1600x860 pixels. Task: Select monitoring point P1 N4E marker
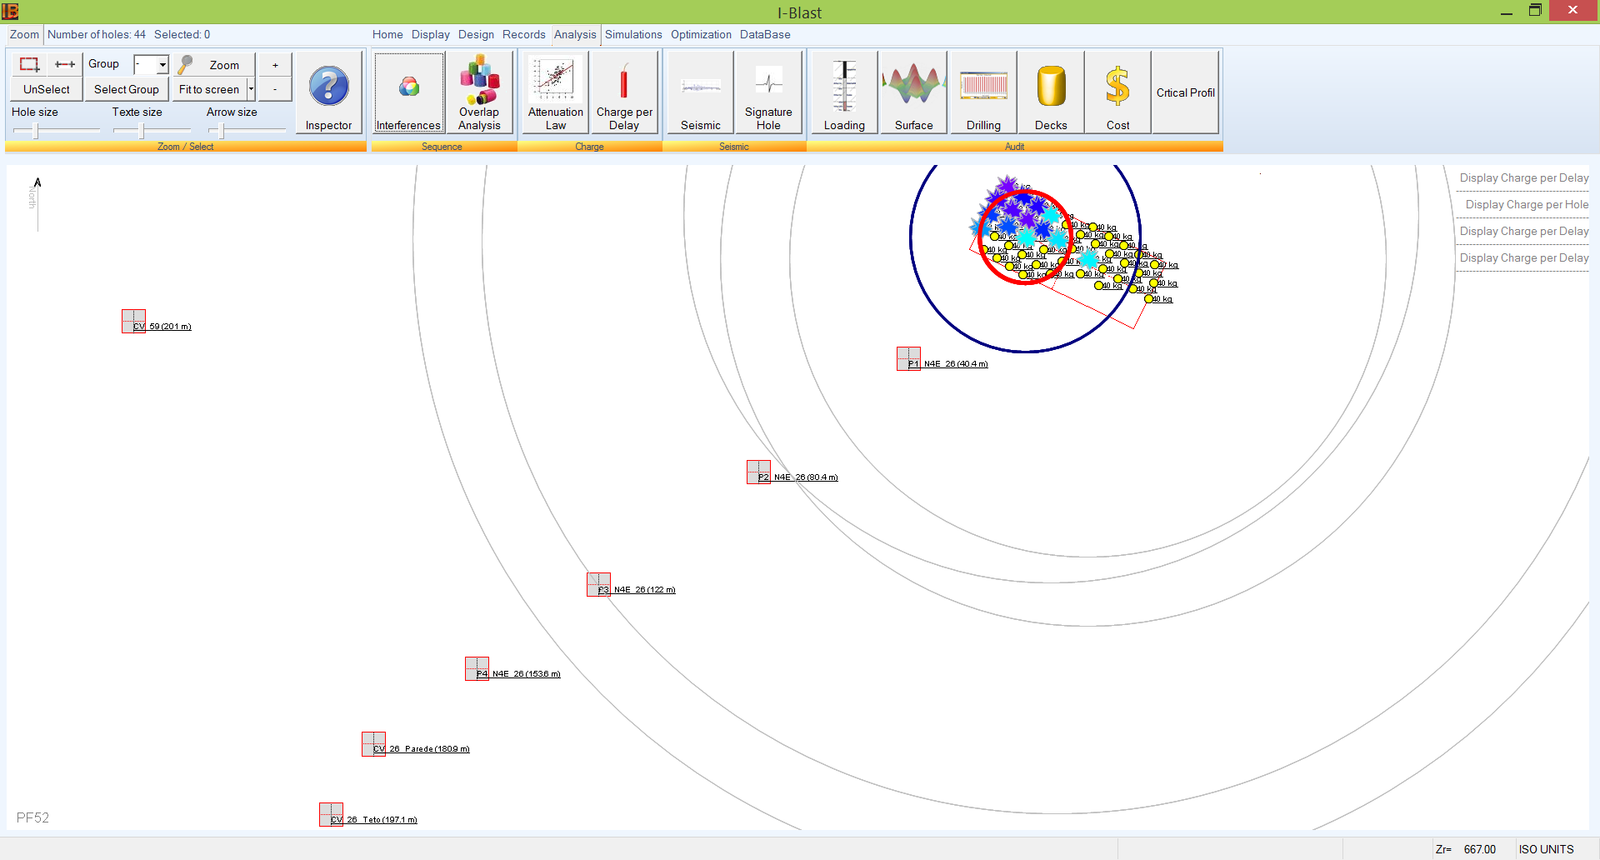click(x=908, y=358)
